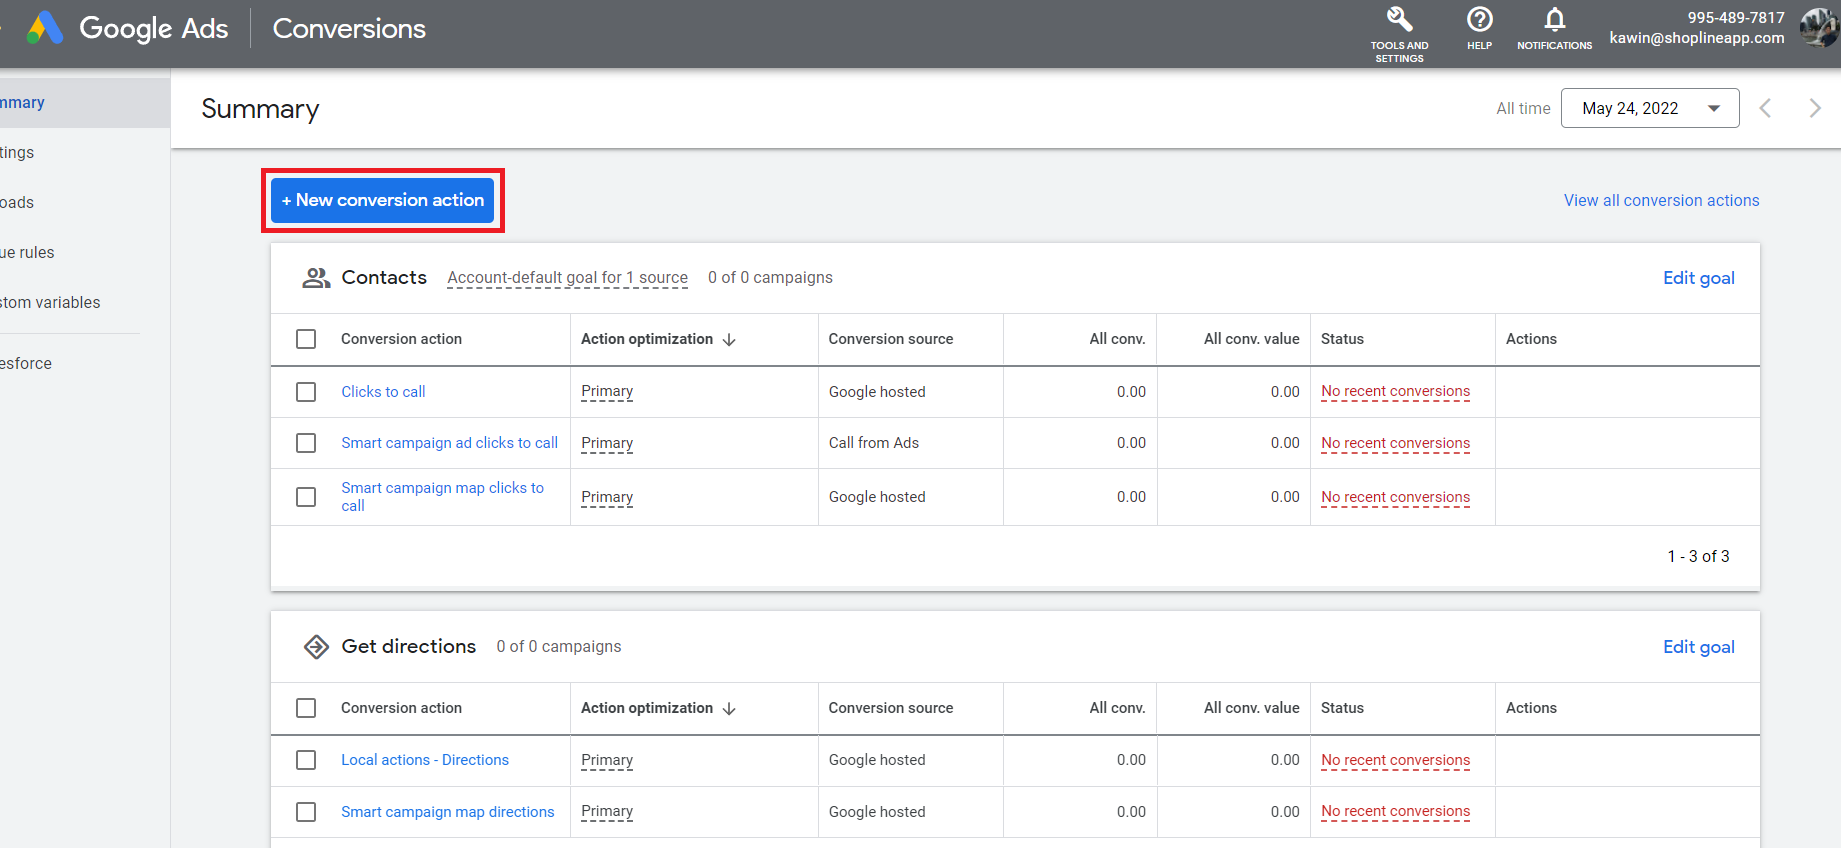Open View all conversion actions link
The image size is (1841, 848).
pyautogui.click(x=1661, y=200)
